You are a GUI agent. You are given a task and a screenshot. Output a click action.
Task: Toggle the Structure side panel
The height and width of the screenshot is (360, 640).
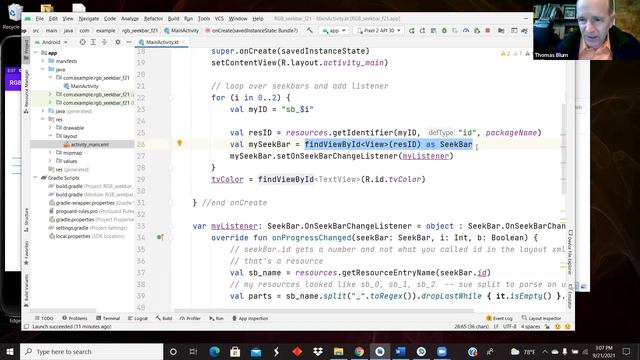[x=27, y=220]
